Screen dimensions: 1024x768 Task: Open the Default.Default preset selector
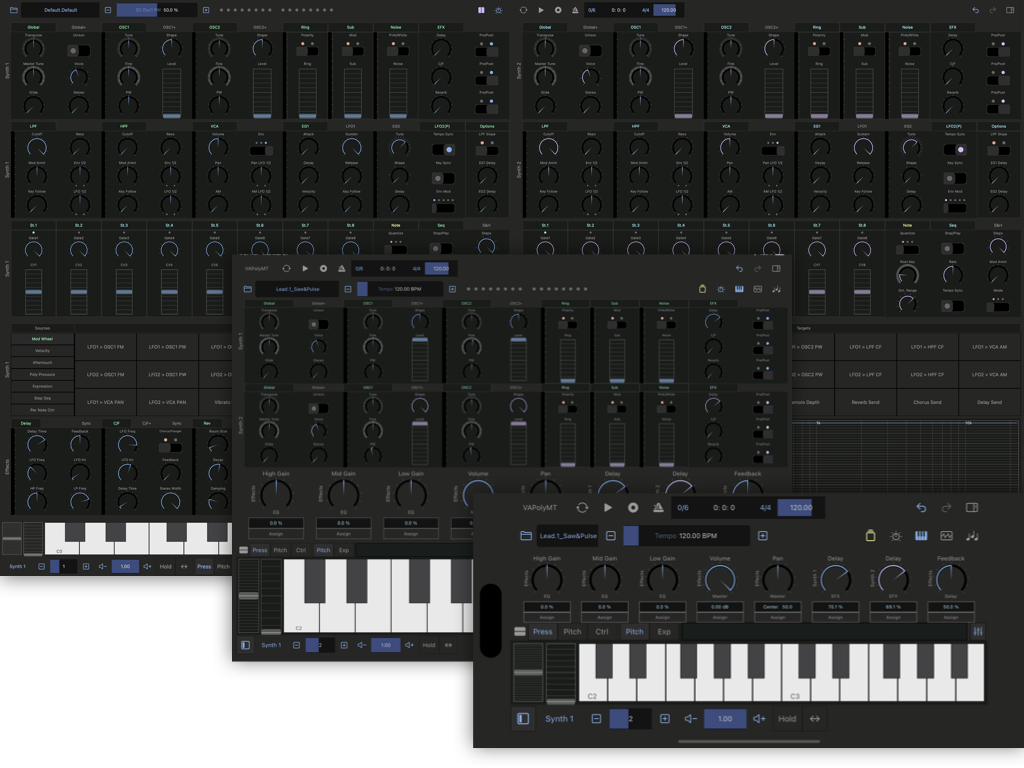(x=60, y=10)
